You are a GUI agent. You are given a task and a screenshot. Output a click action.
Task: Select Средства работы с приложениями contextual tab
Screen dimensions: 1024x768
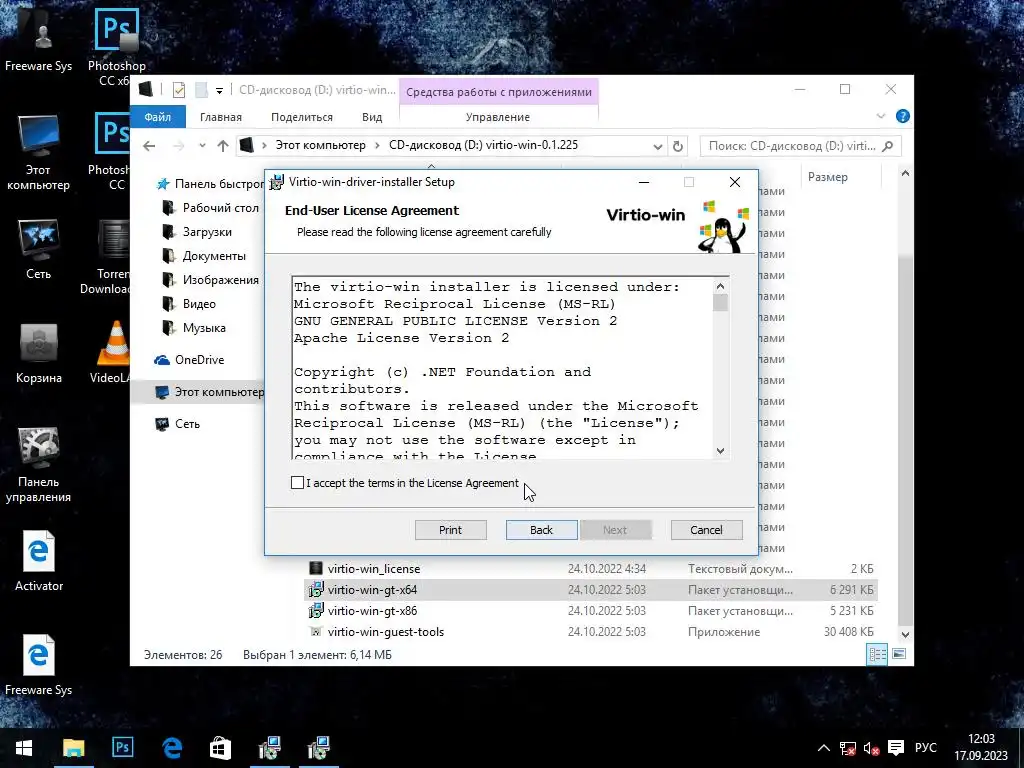(x=499, y=92)
